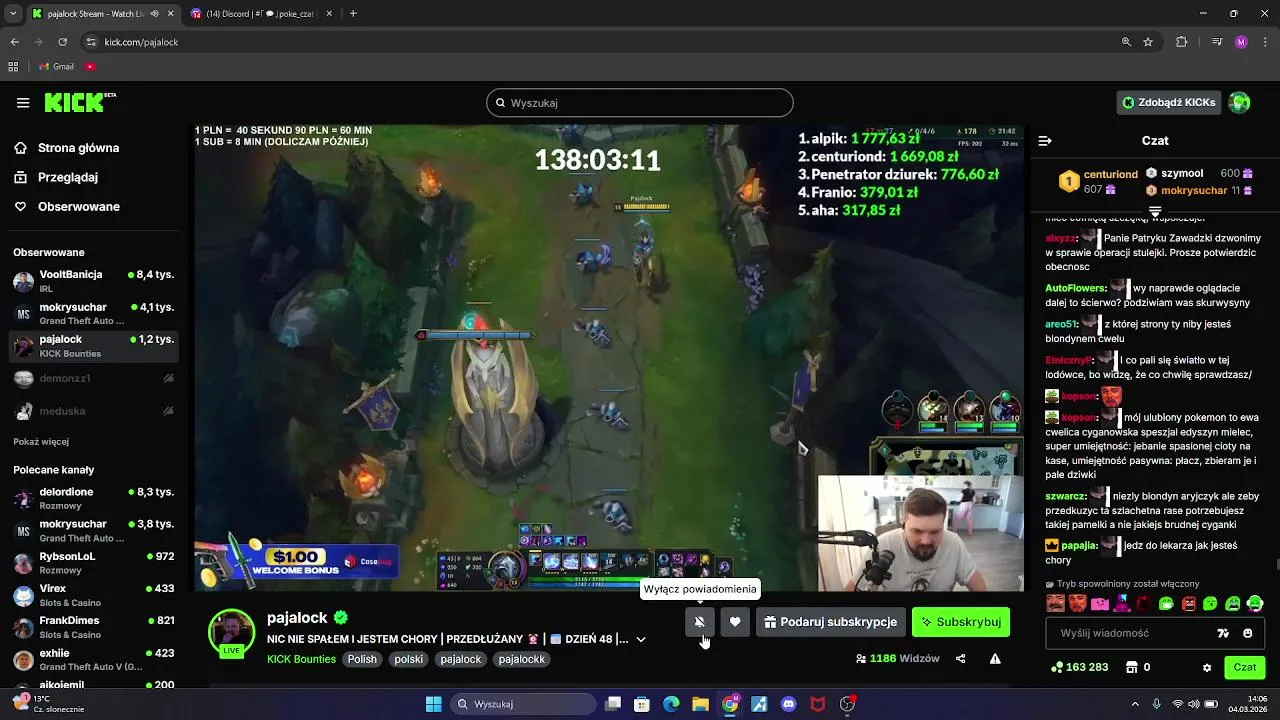
Task: Bookmark this page with star icon
Action: click(x=1148, y=42)
